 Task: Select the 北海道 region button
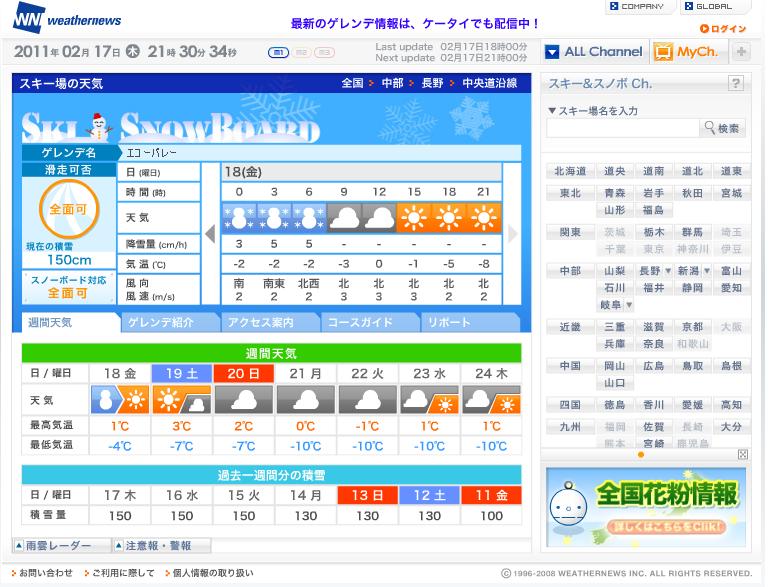(x=570, y=171)
